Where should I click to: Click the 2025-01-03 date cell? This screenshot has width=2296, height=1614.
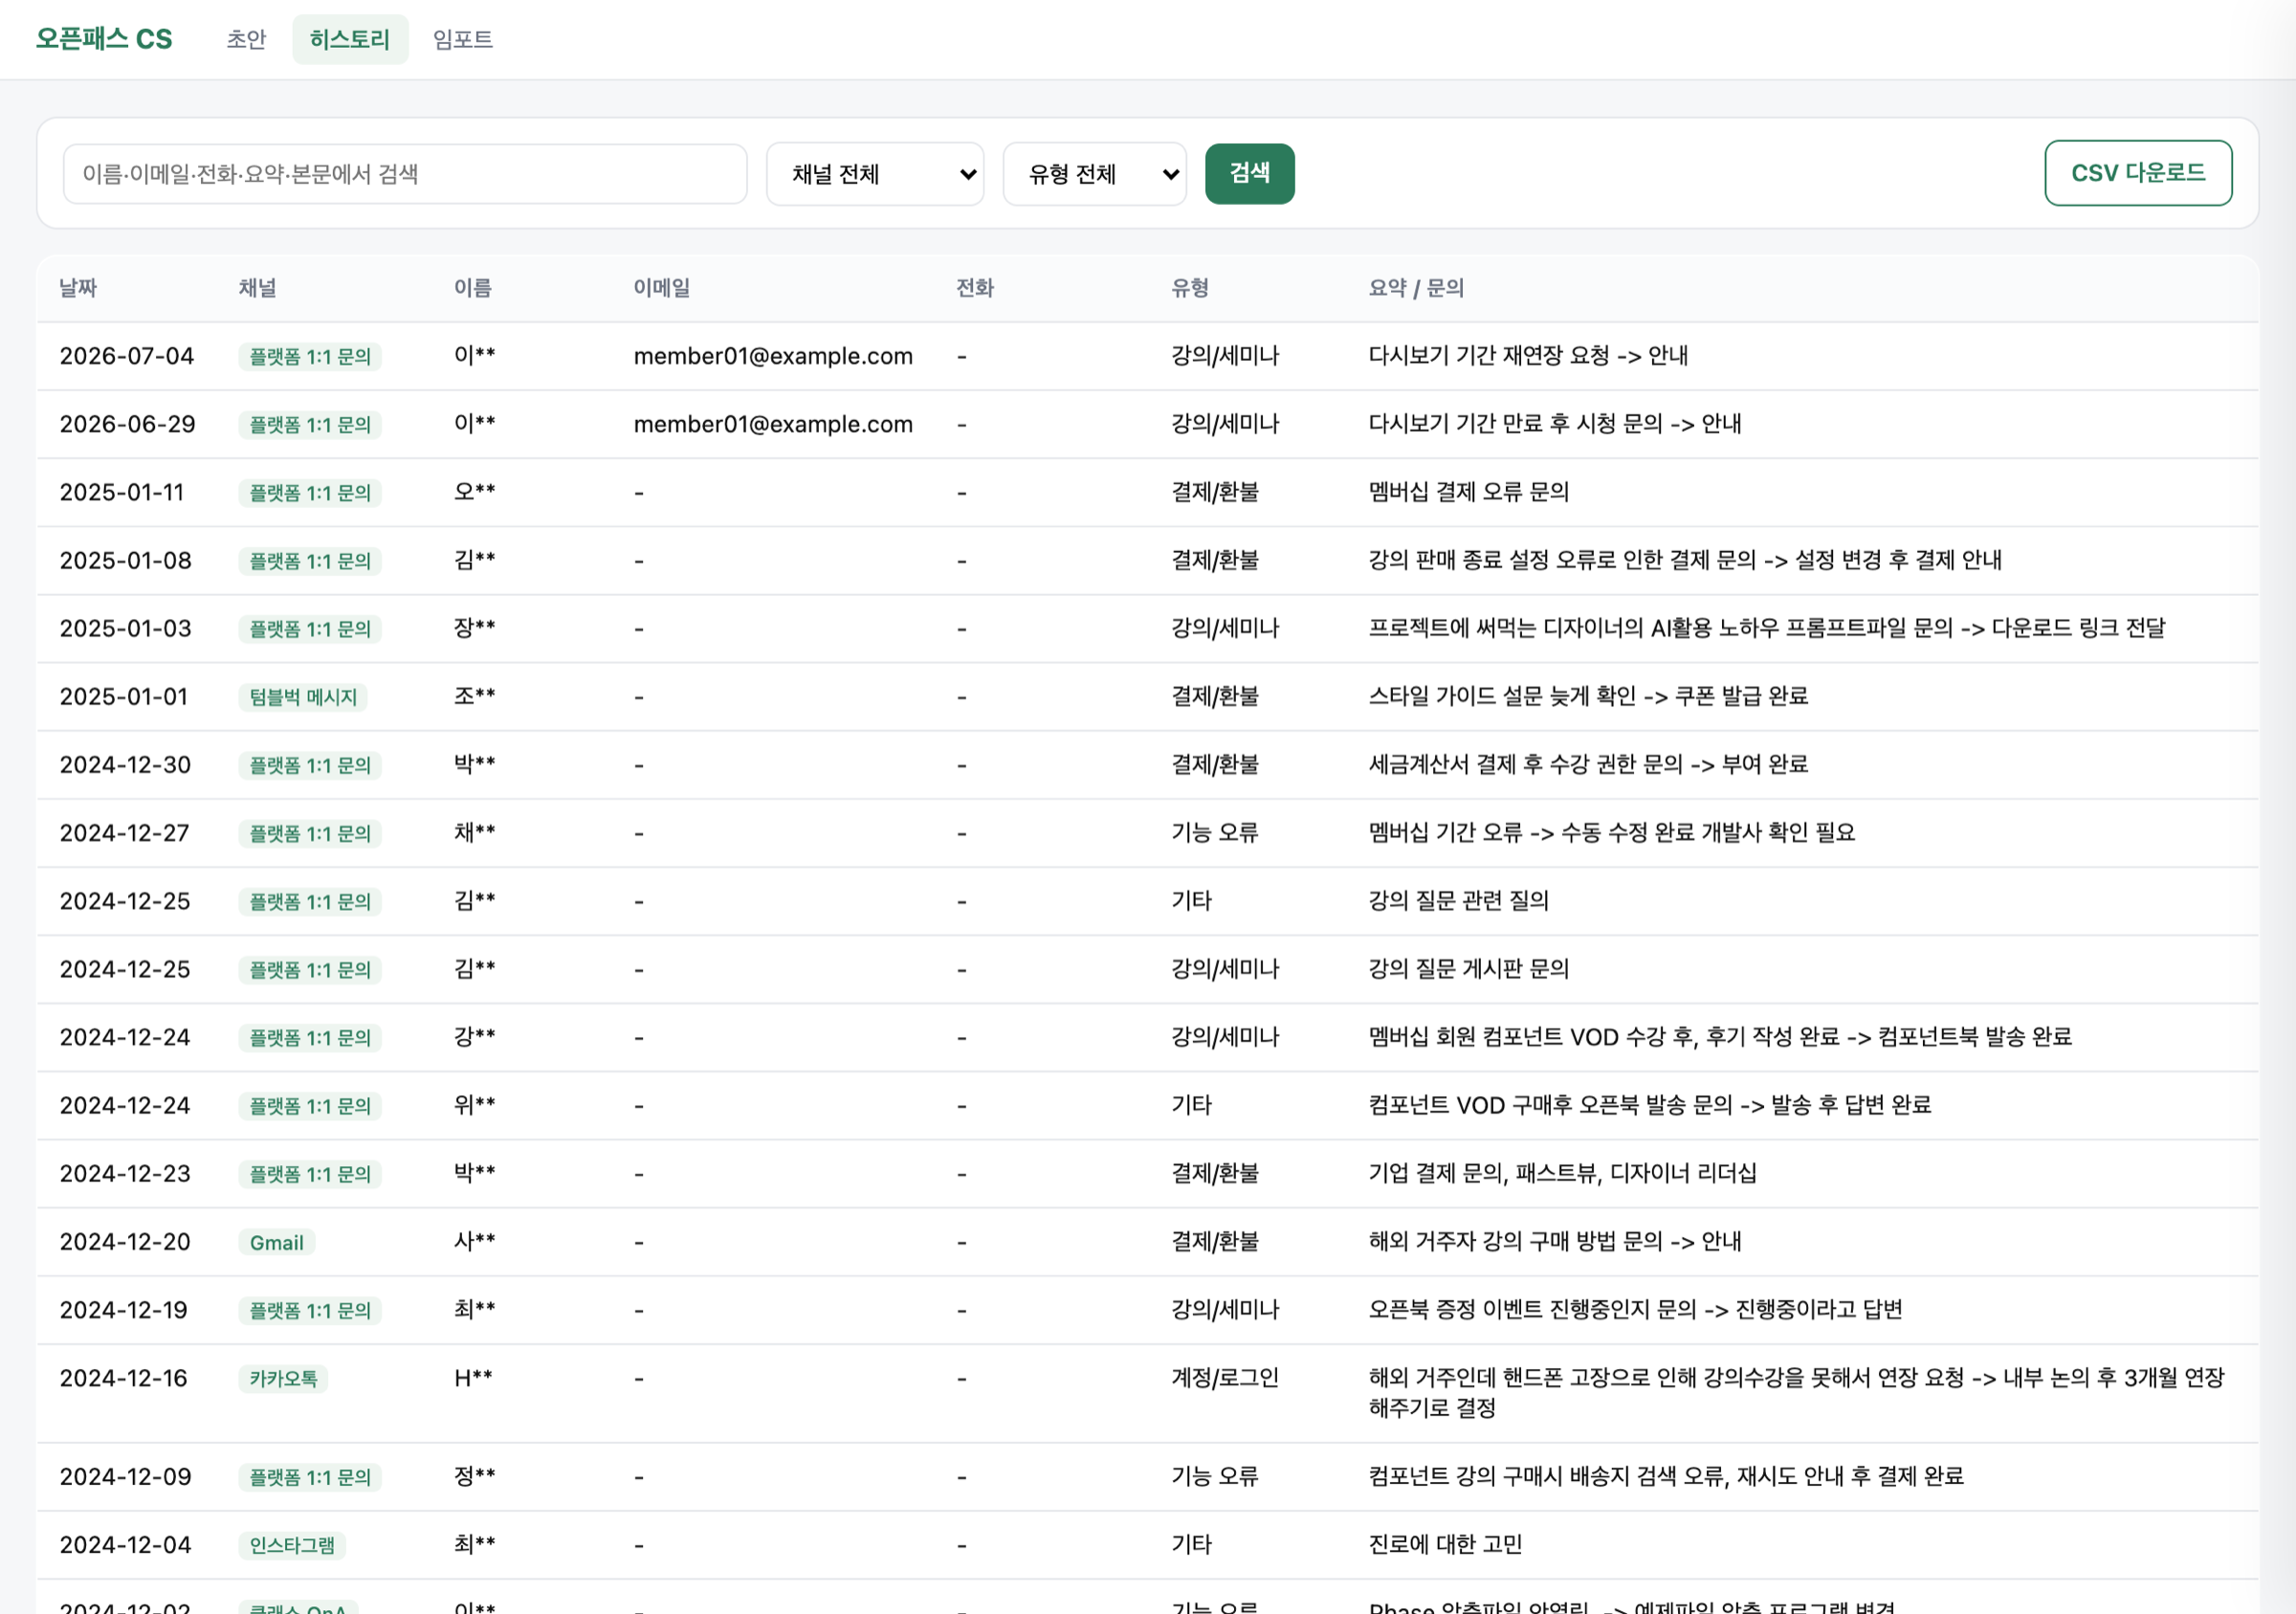click(x=126, y=628)
